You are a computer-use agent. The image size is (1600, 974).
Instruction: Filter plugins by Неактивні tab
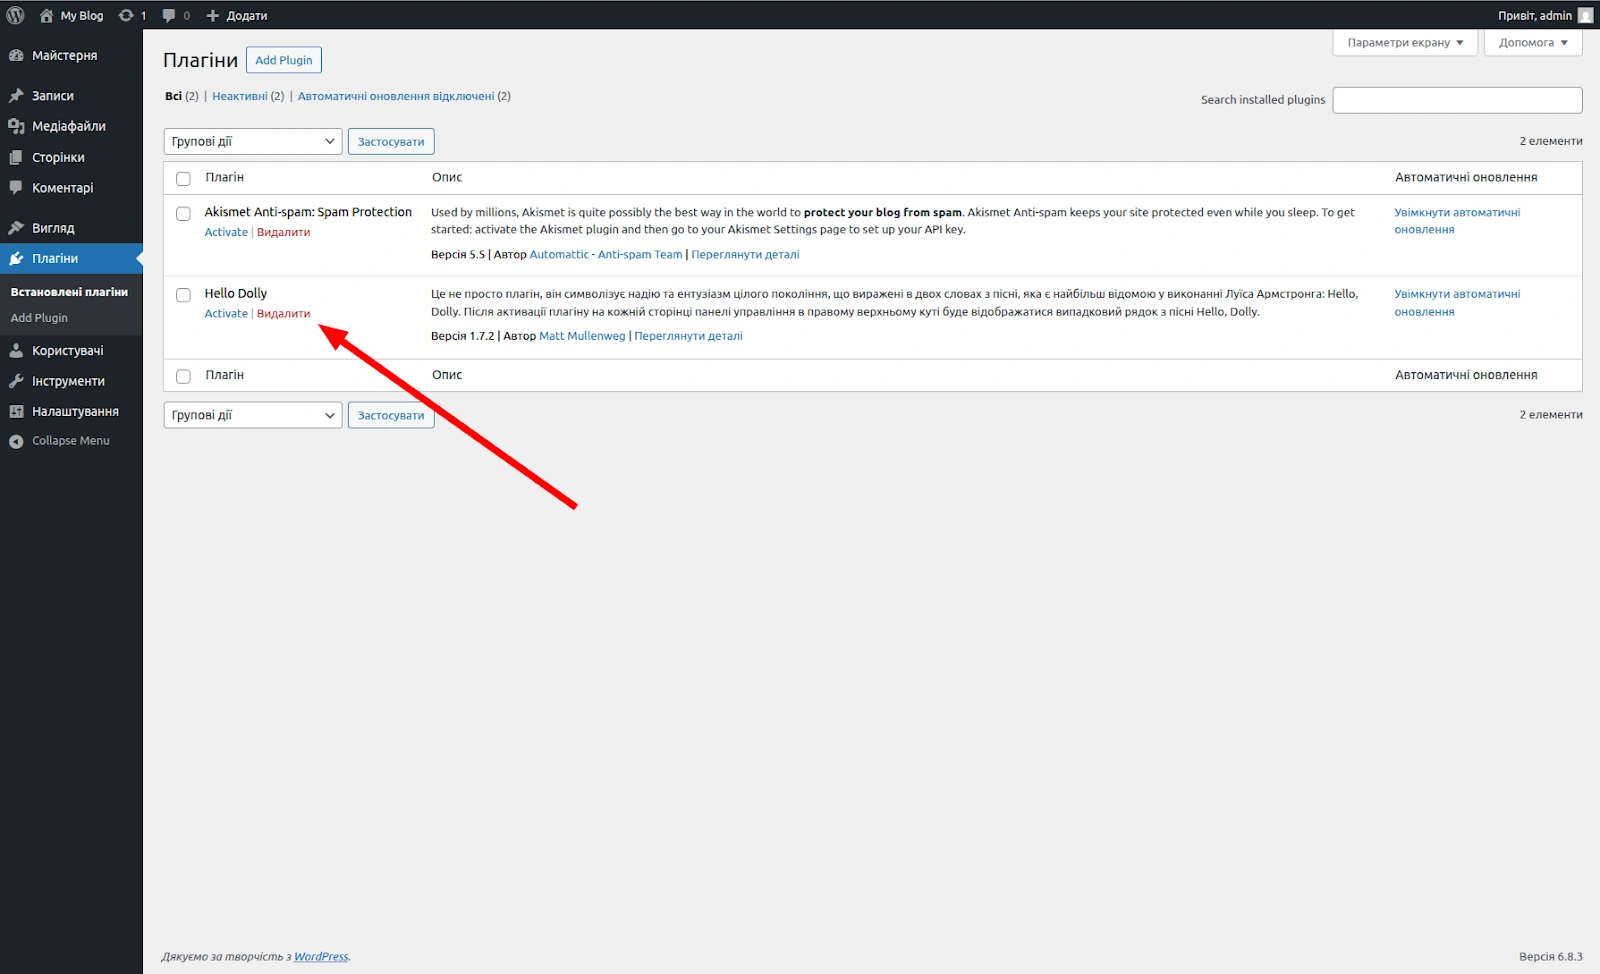tap(240, 96)
